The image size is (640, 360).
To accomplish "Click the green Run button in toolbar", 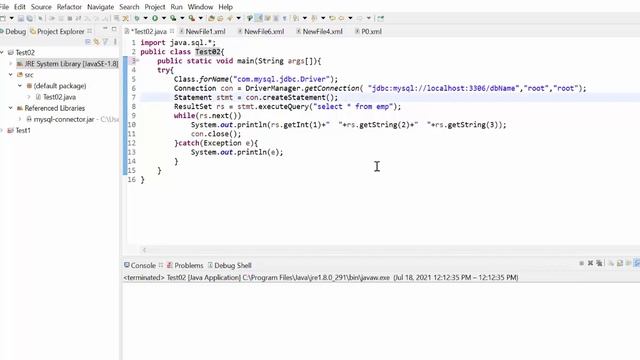I will 155,18.
